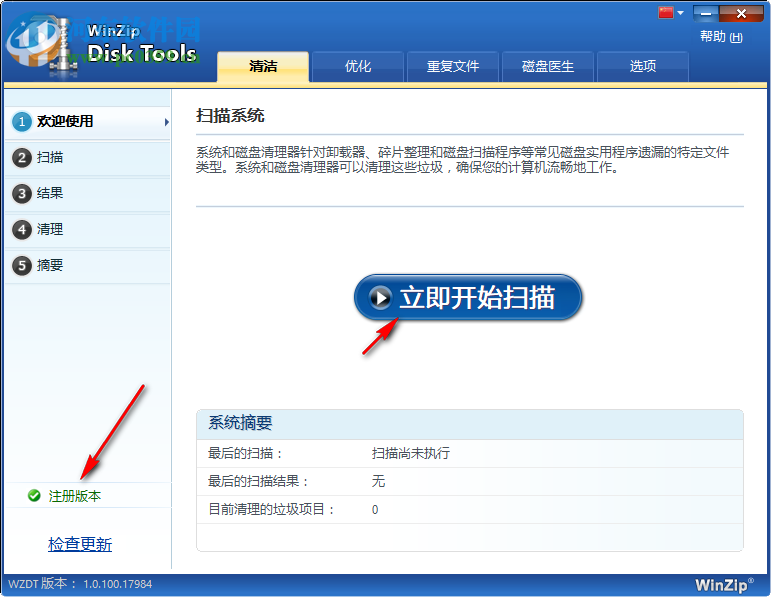The height and width of the screenshot is (597, 771).
Task: Click the WinZip brand logo in status bar
Action: click(x=724, y=585)
